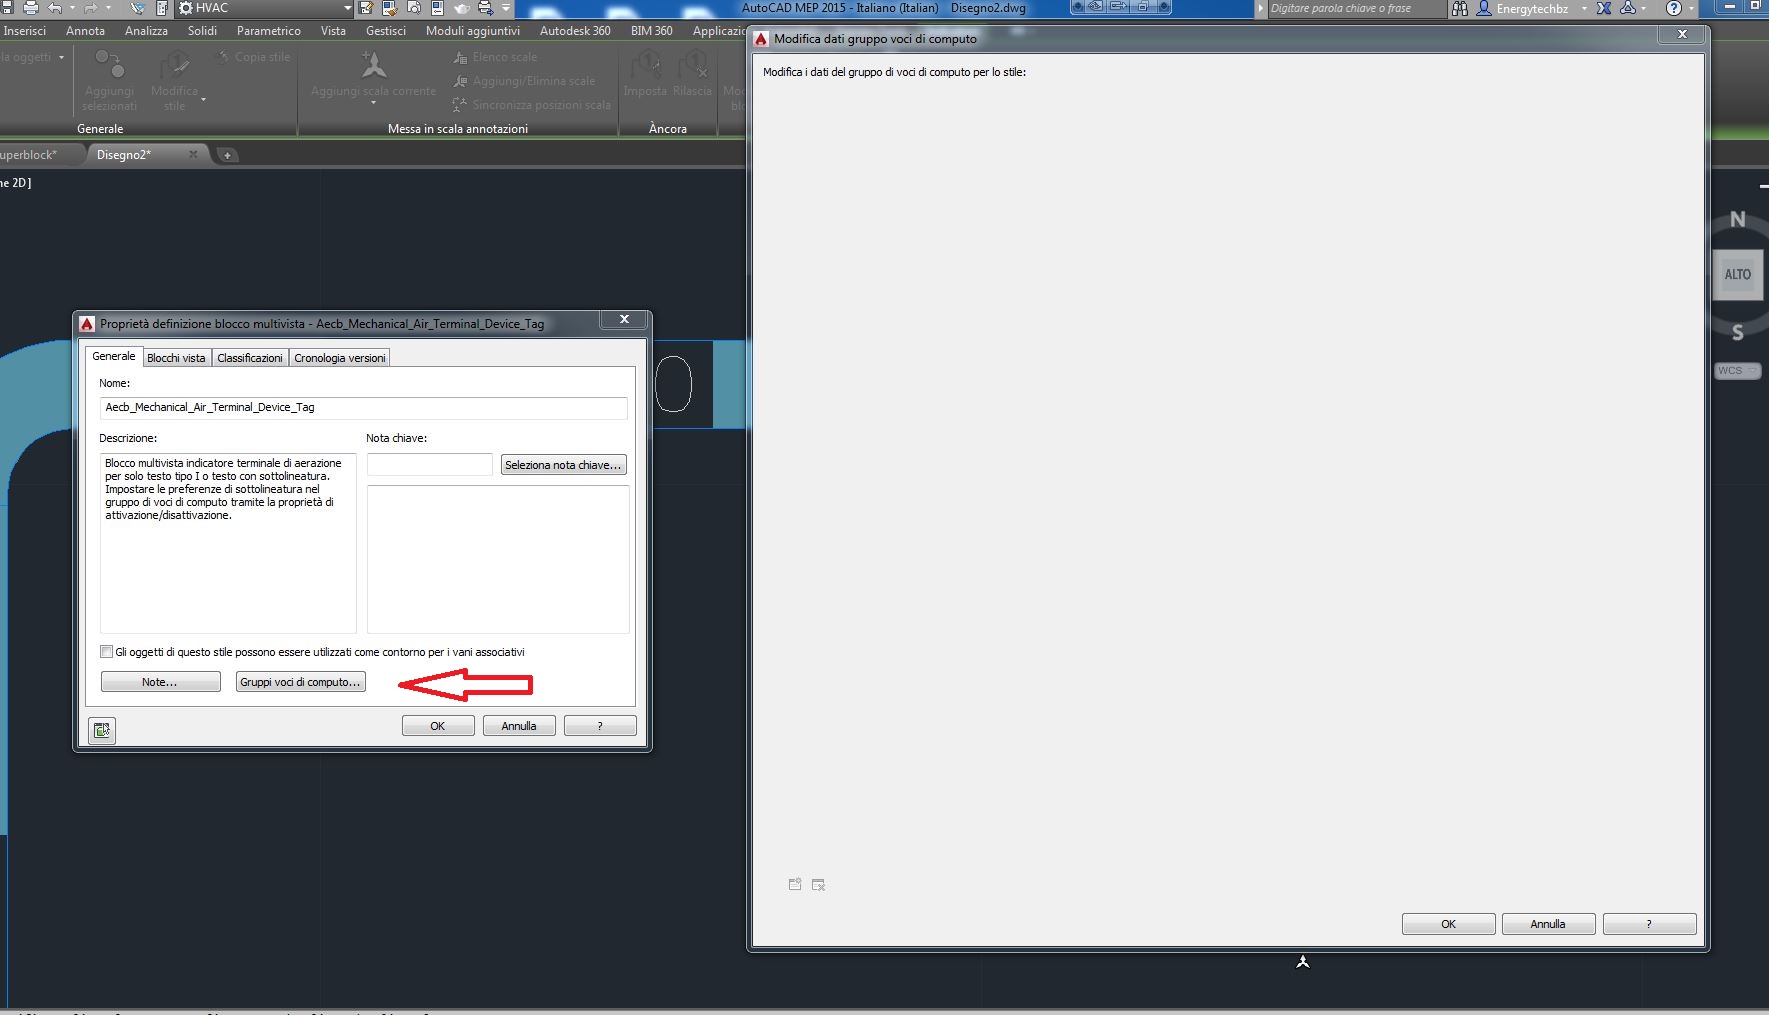Click OK in Modifica dati gruppo dialog

1449,924
